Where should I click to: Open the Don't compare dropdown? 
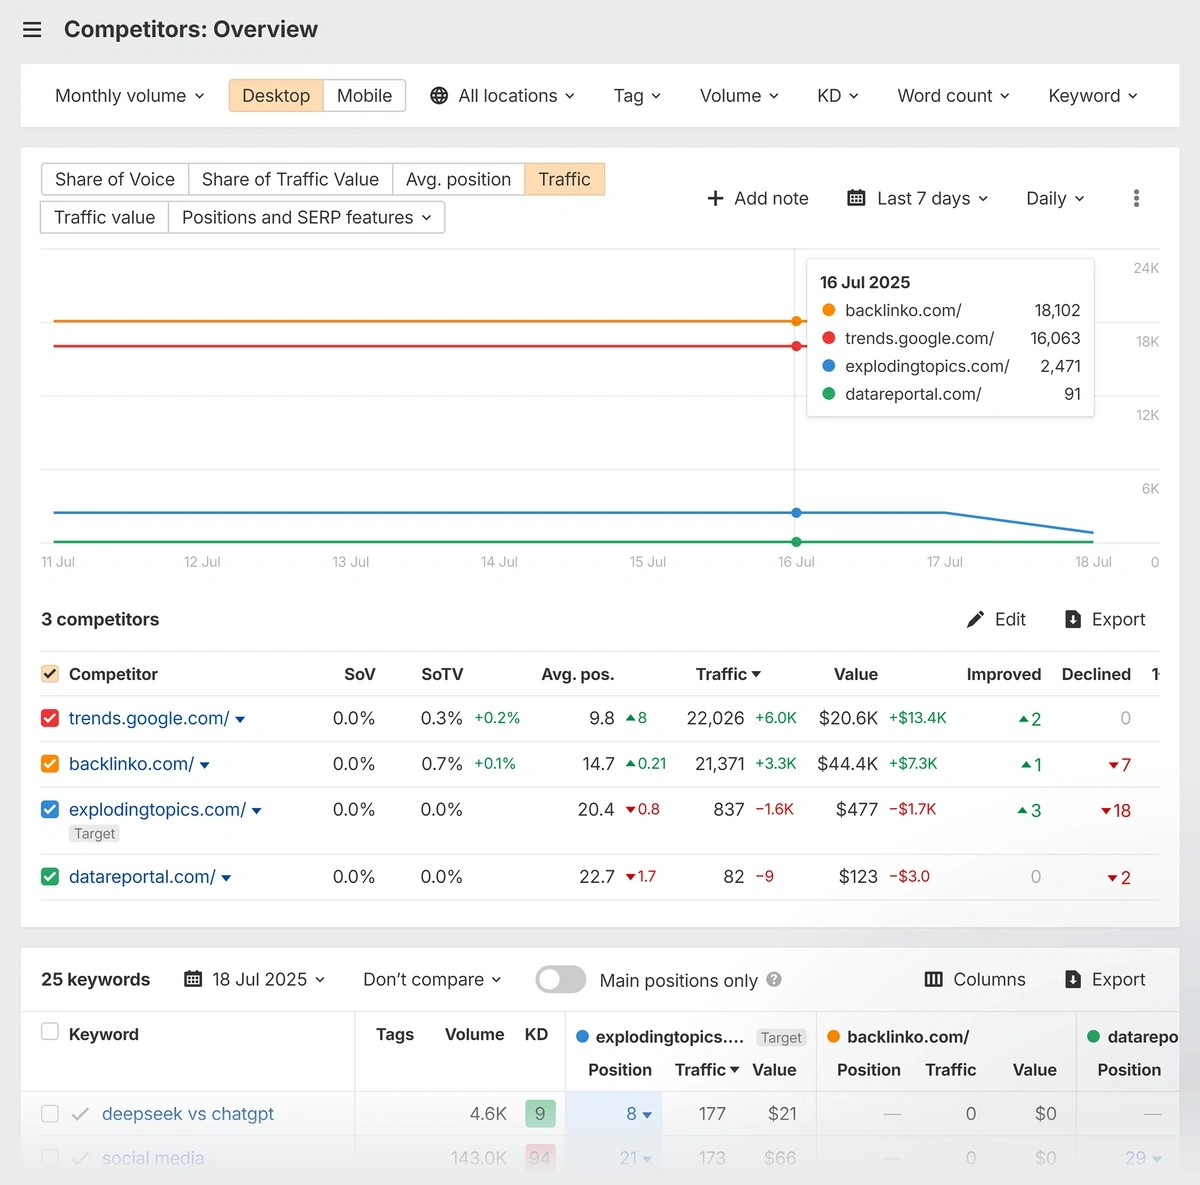pyautogui.click(x=432, y=979)
